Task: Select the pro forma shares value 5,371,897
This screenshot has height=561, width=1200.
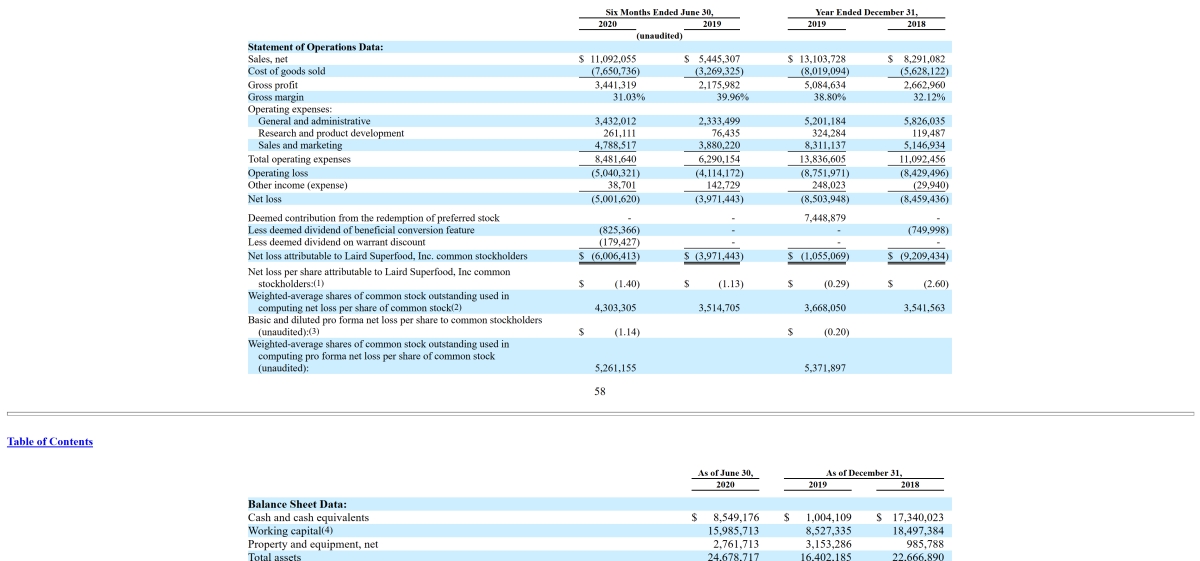Action: tap(825, 368)
